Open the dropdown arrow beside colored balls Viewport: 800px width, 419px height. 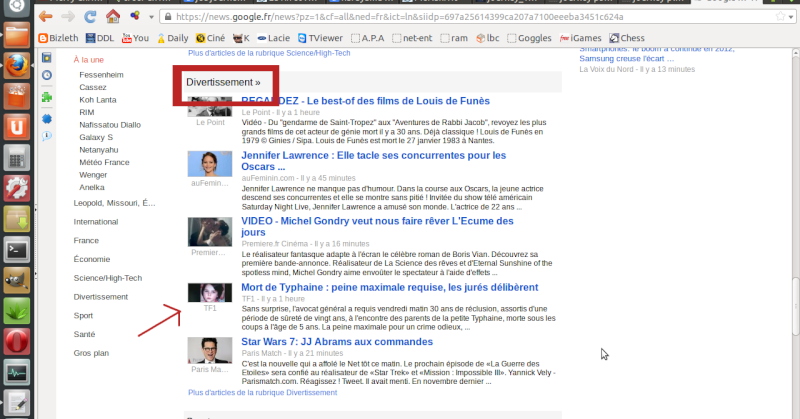pyautogui.click(x=152, y=17)
